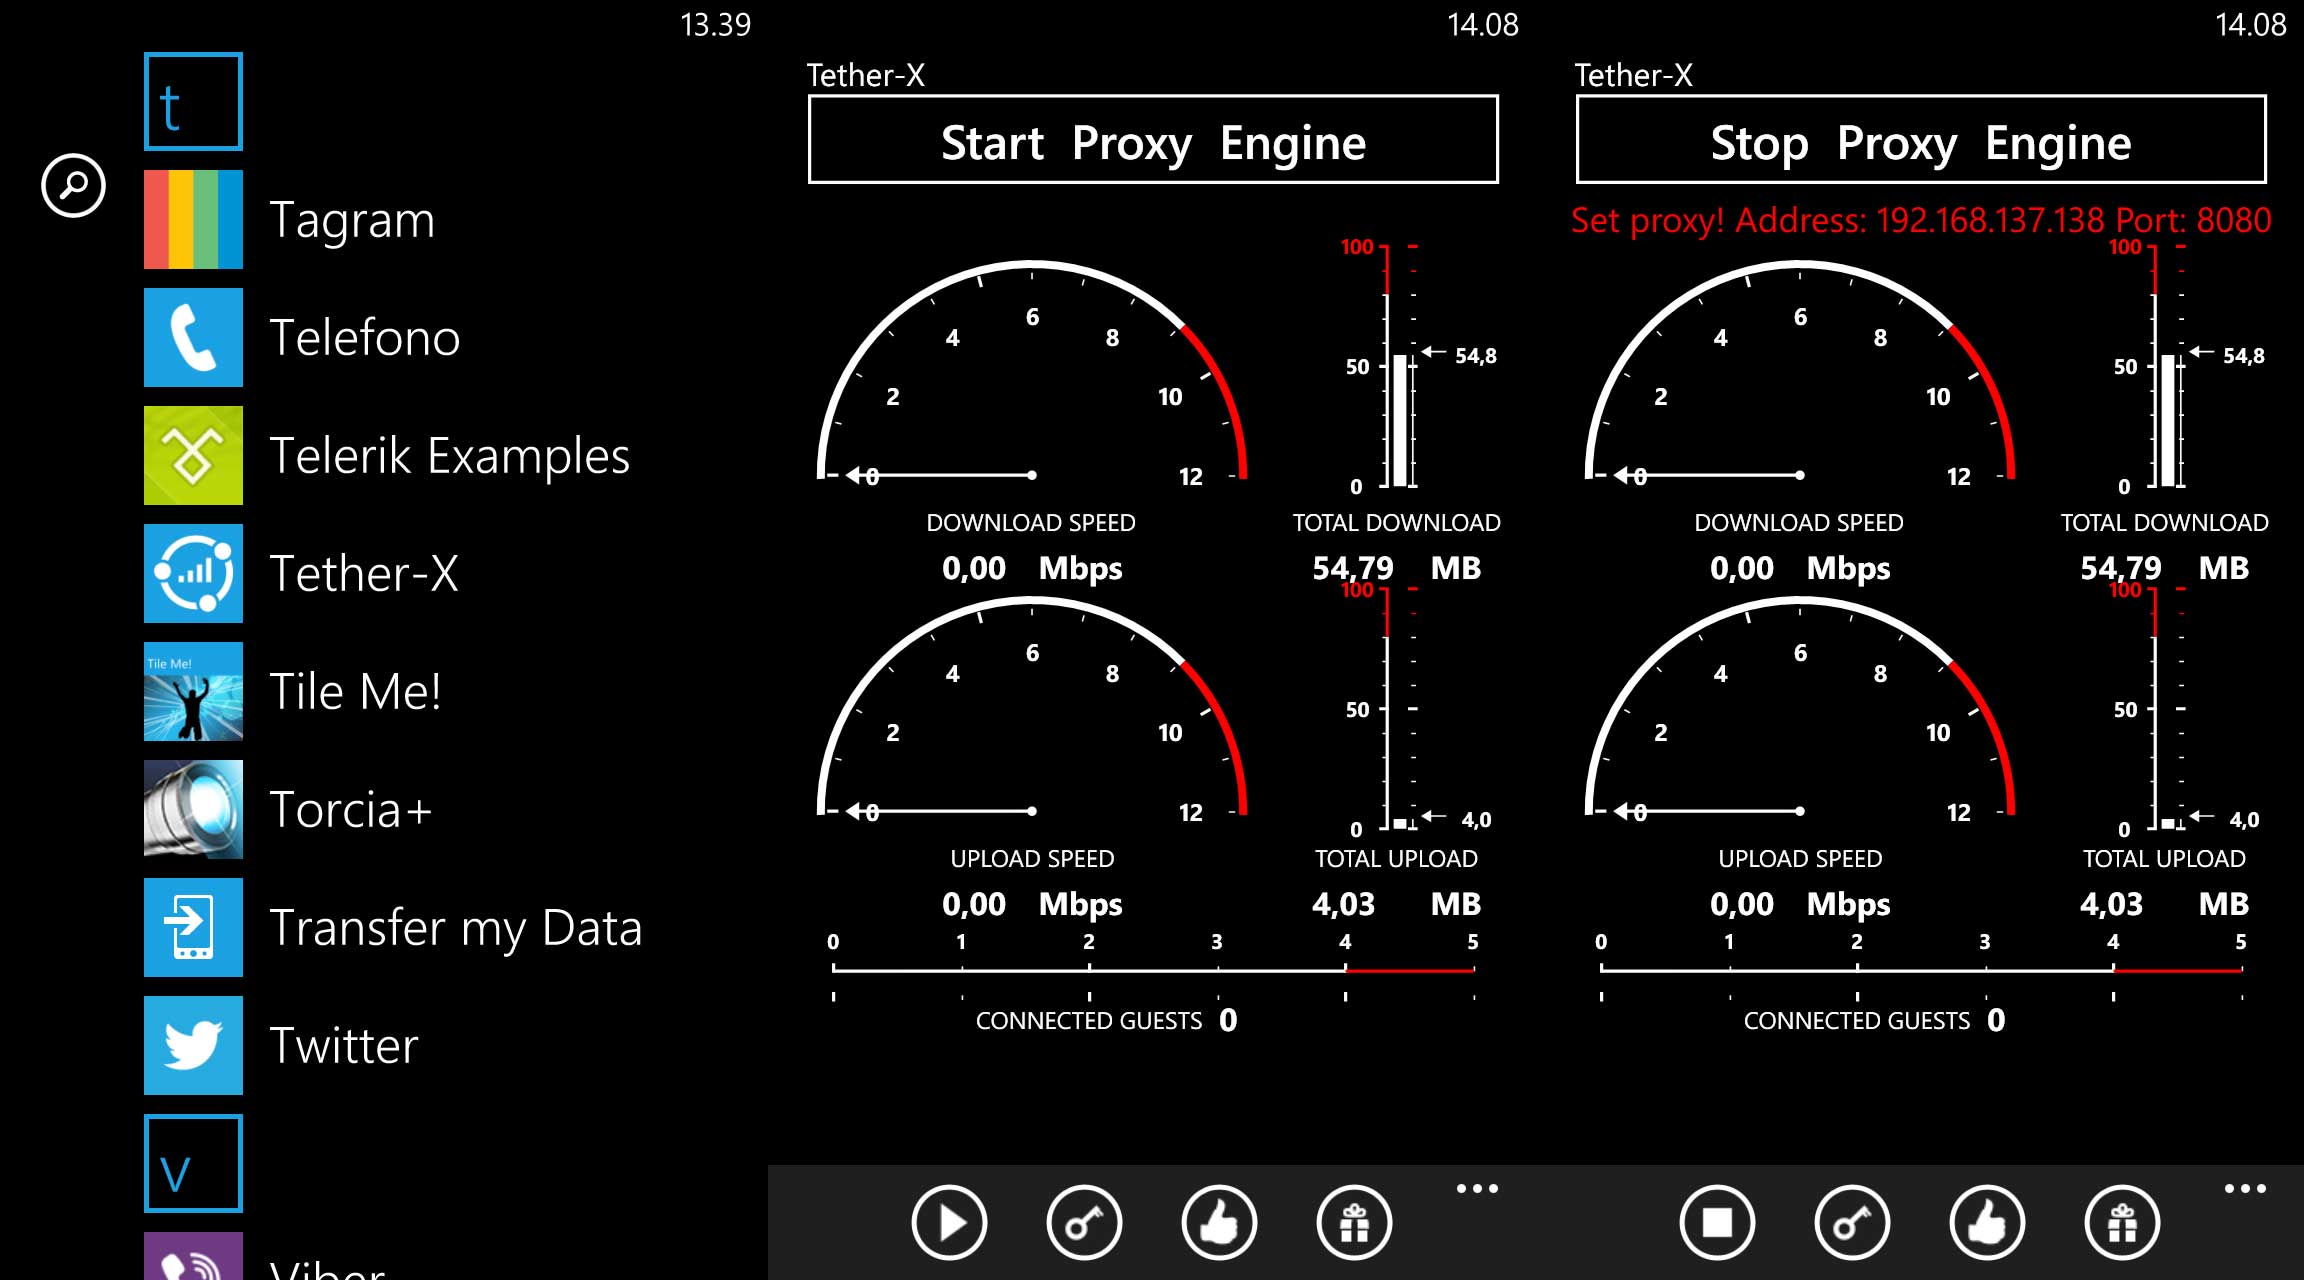Tap thumbs-up icon in middle Tether-X bar
This screenshot has width=2304, height=1280.
(x=1219, y=1222)
